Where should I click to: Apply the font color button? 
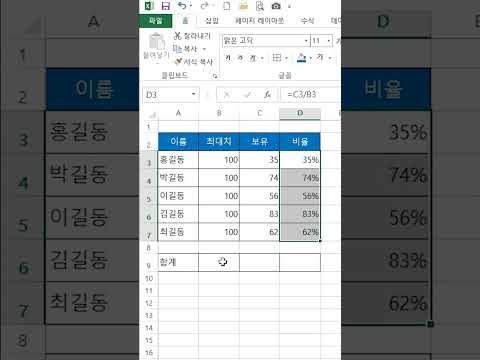[320, 58]
